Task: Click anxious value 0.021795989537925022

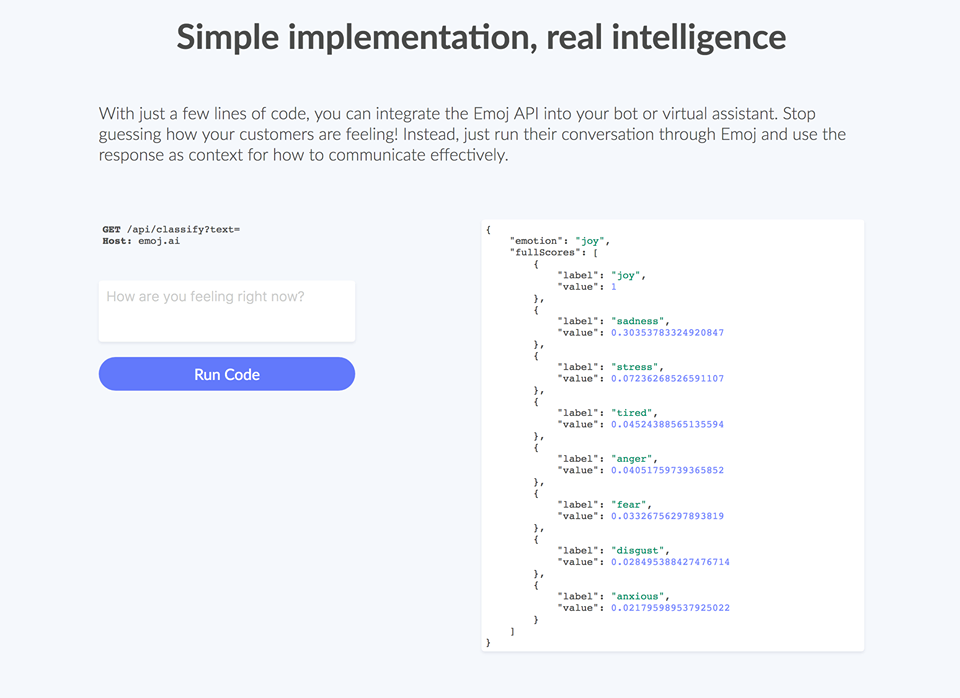Action: pyautogui.click(x=670, y=609)
